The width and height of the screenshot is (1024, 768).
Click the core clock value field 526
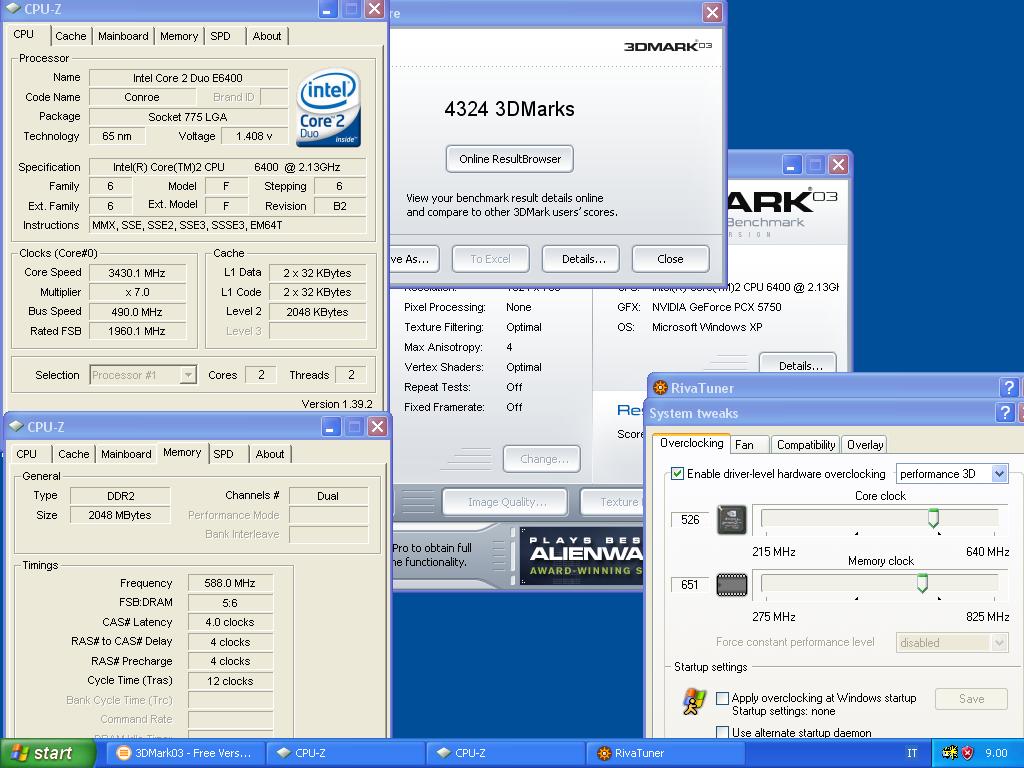tap(690, 520)
